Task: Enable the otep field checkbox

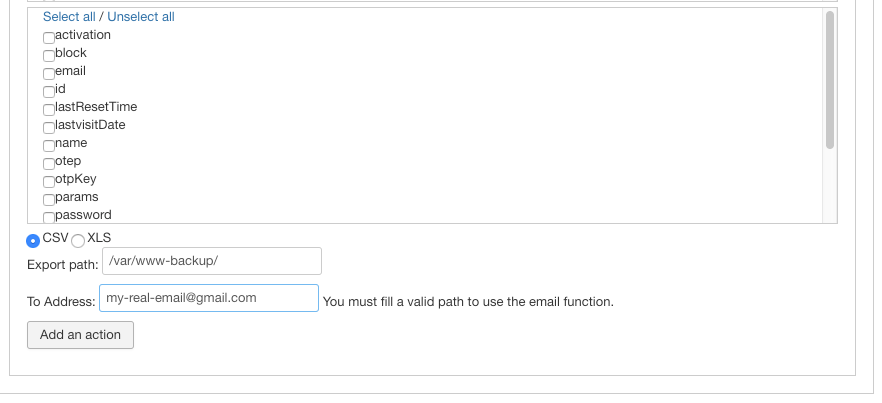Action: [49, 163]
